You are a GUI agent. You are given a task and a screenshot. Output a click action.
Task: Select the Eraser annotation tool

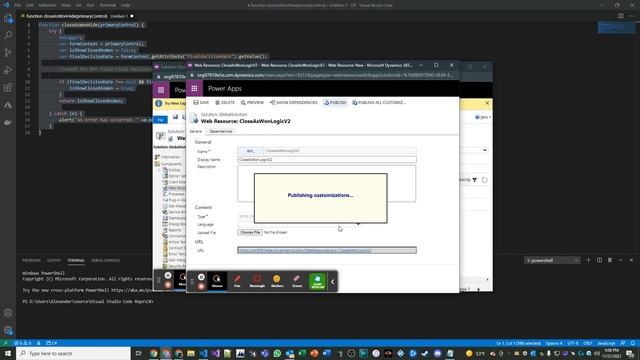pos(297,280)
